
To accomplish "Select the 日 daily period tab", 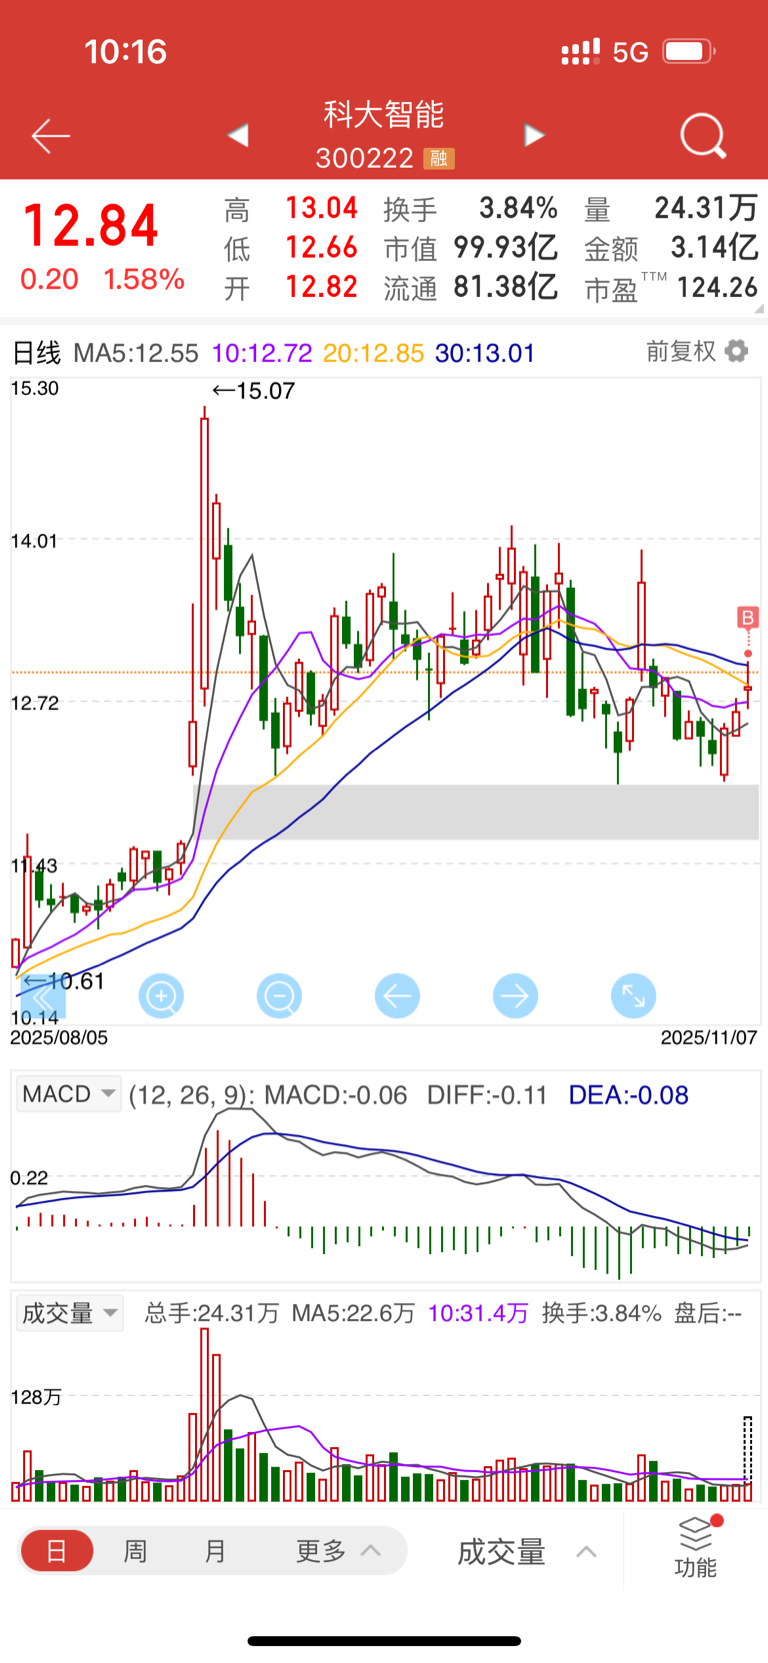I will (x=57, y=1551).
